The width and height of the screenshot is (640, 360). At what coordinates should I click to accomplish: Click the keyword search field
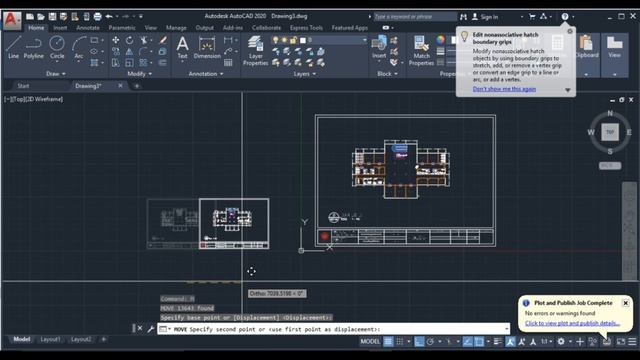415,17
